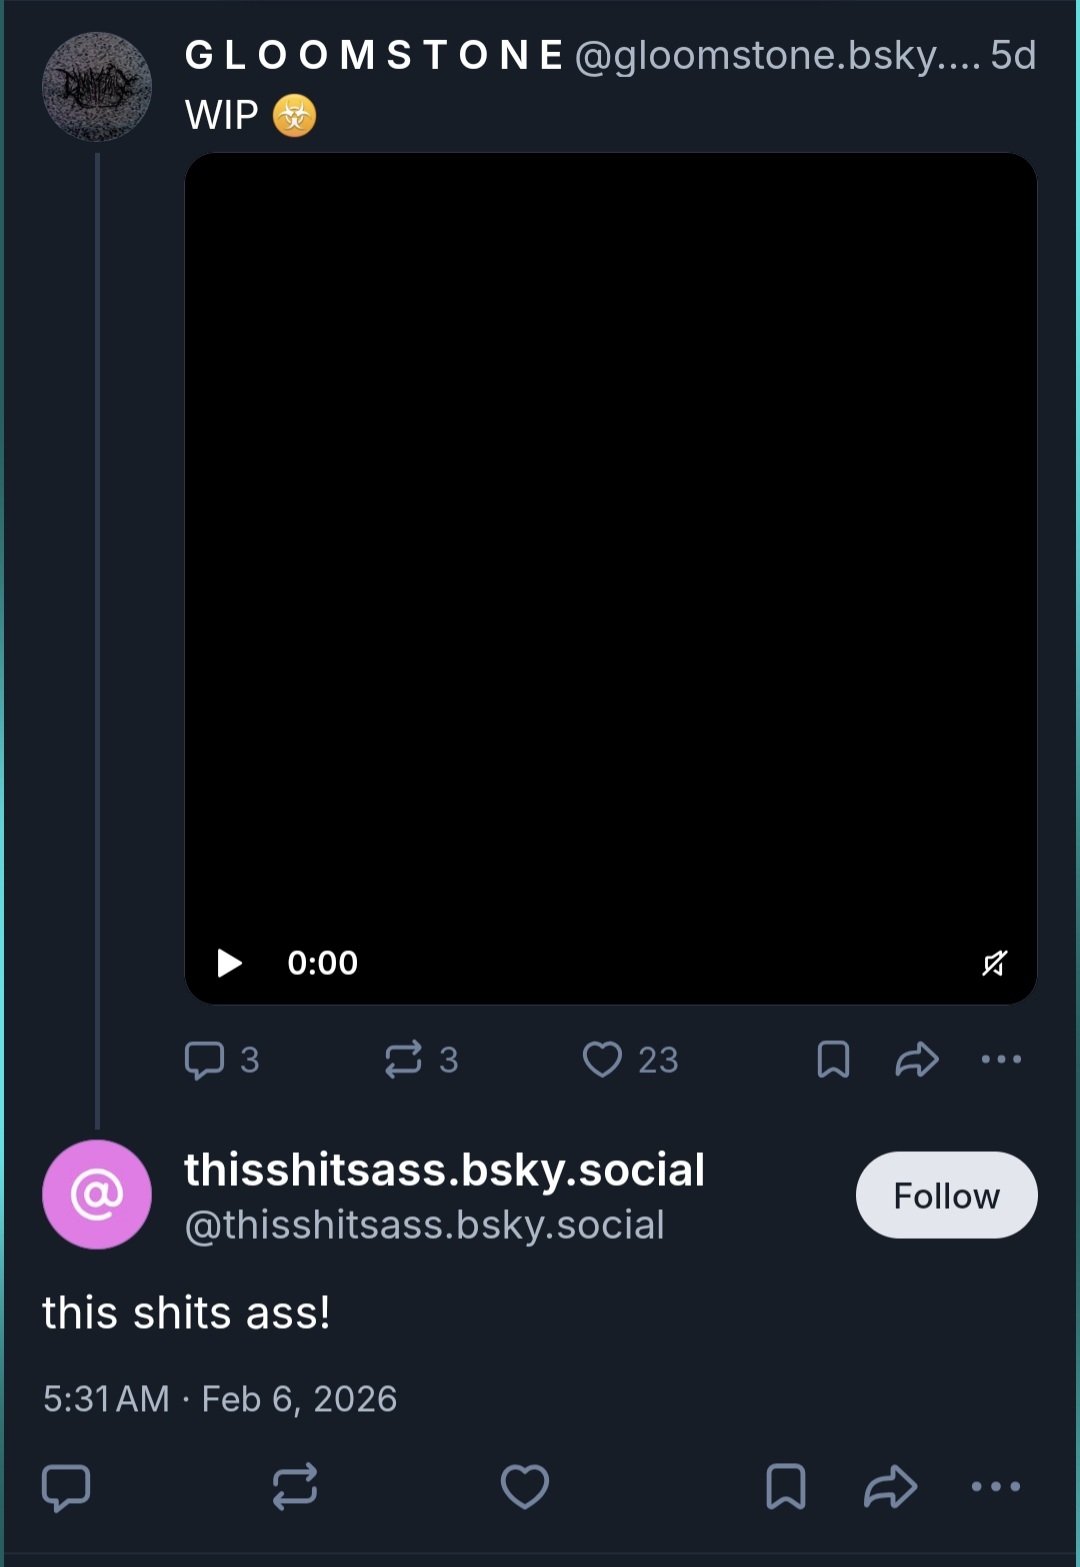Image resolution: width=1080 pixels, height=1567 pixels.
Task: Share GLOOMSTONE's post via arrow icon
Action: [x=916, y=1060]
